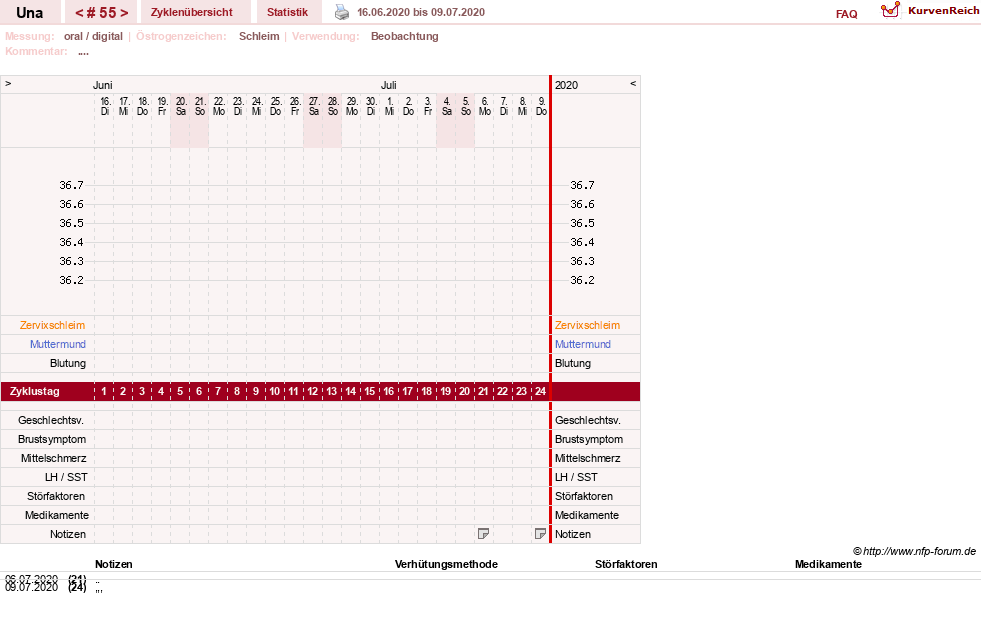Click the left Notizen row label
This screenshot has width=981, height=623.
(68, 534)
